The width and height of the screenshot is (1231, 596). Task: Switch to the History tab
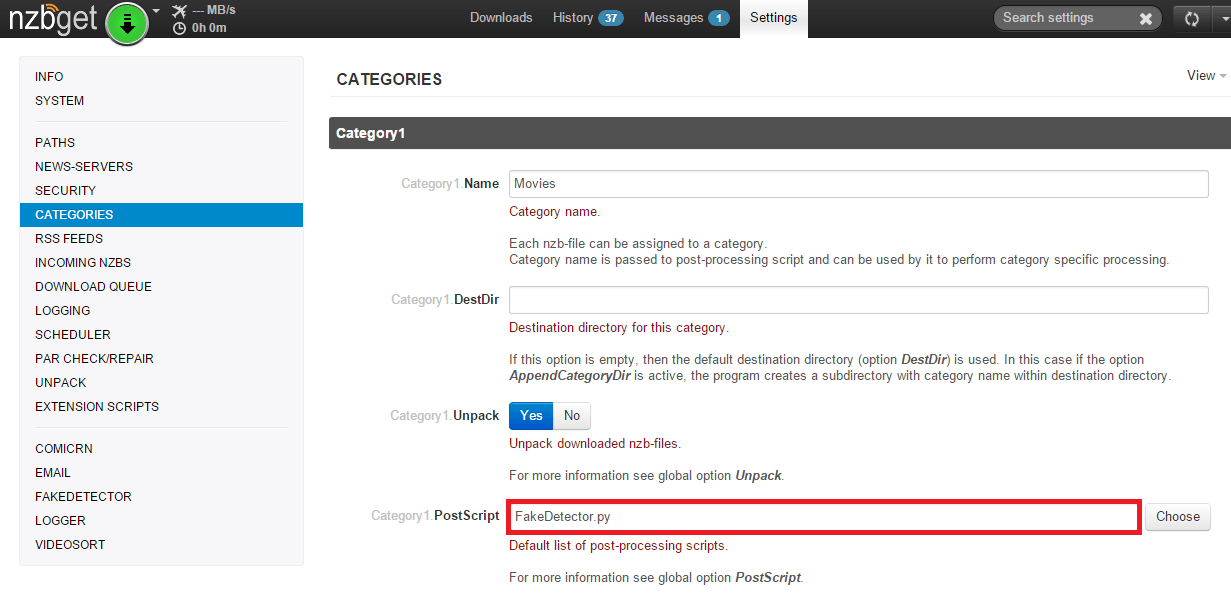[x=587, y=18]
